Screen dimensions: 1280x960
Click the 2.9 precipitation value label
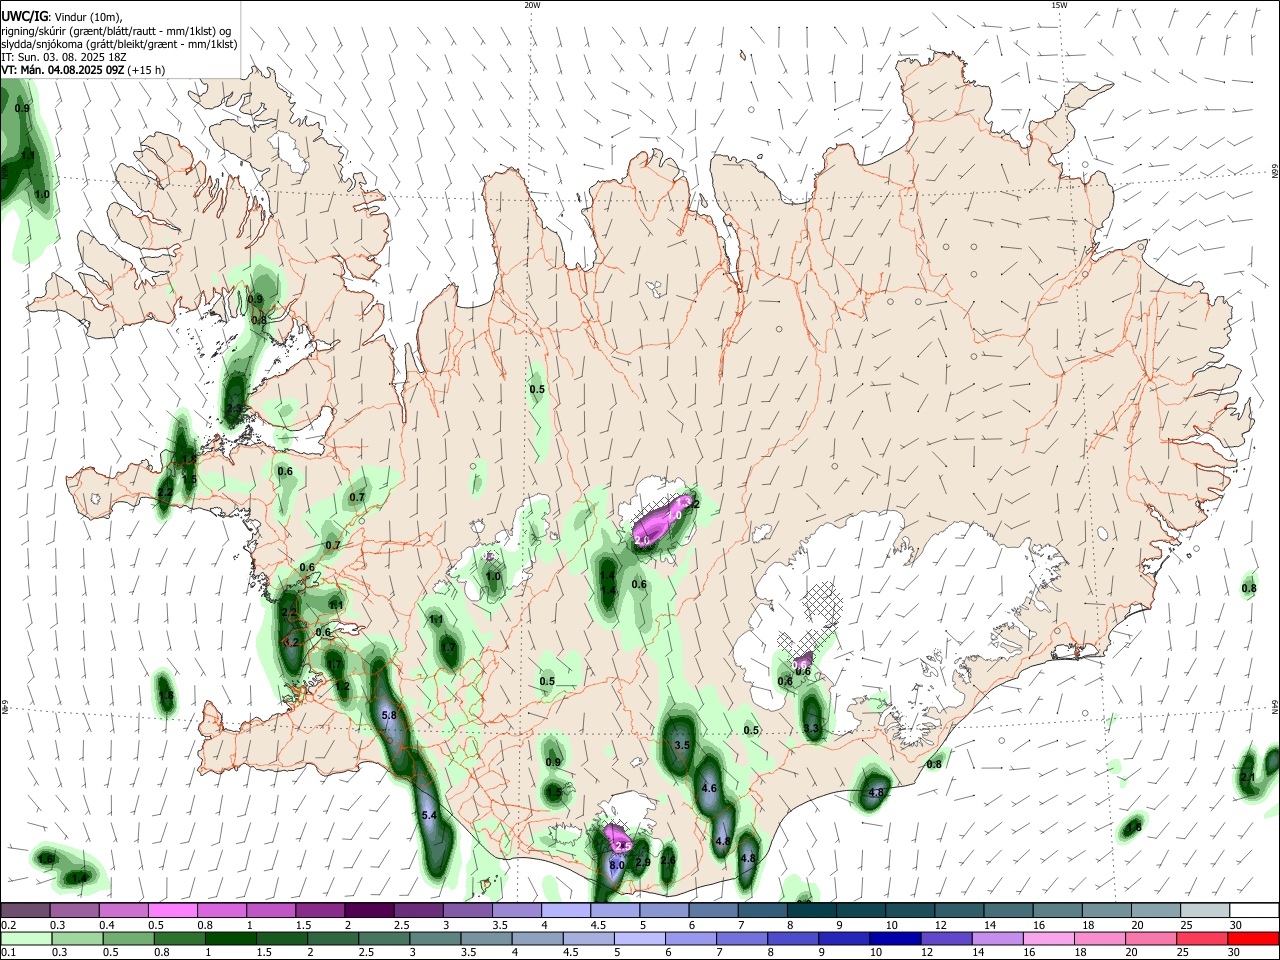point(643,862)
